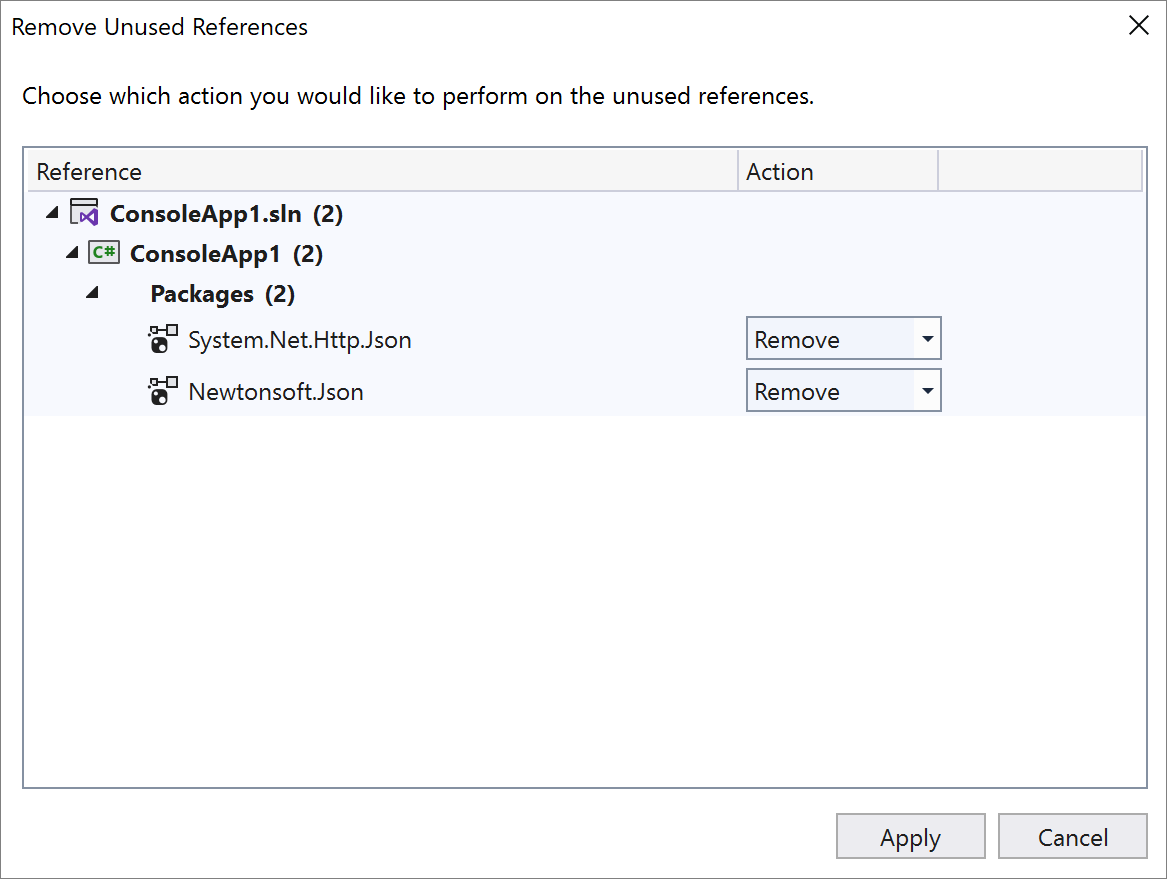The image size is (1167, 879).
Task: Click the Remove value in Newtonsoft.Json's combo box
Action: tap(797, 390)
